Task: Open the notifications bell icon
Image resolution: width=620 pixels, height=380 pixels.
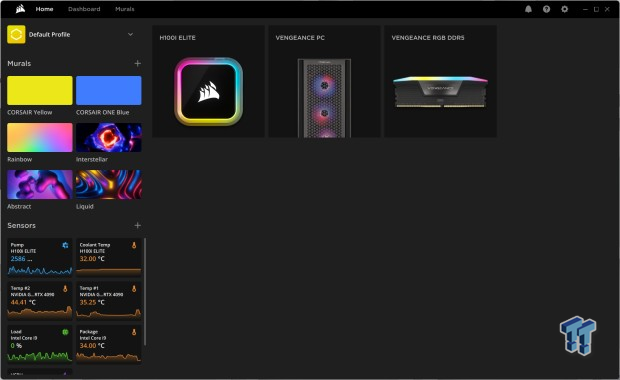Action: (x=528, y=9)
